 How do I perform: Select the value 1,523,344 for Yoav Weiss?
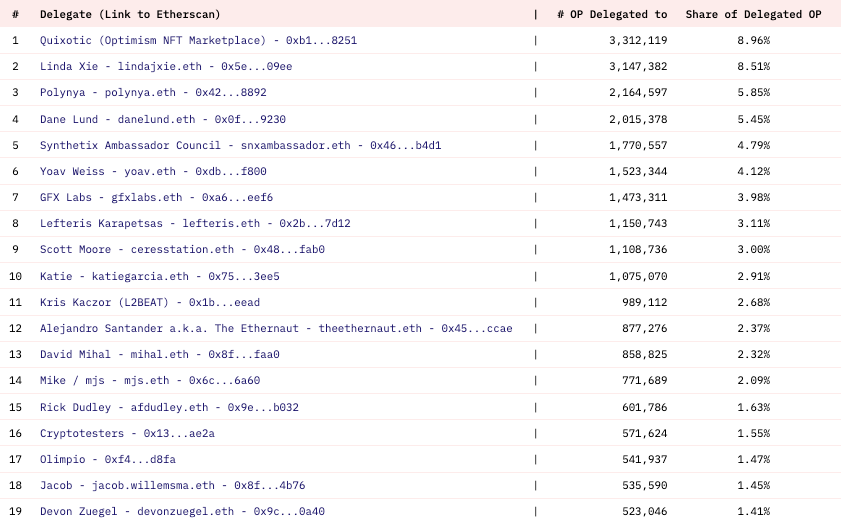click(x=638, y=172)
